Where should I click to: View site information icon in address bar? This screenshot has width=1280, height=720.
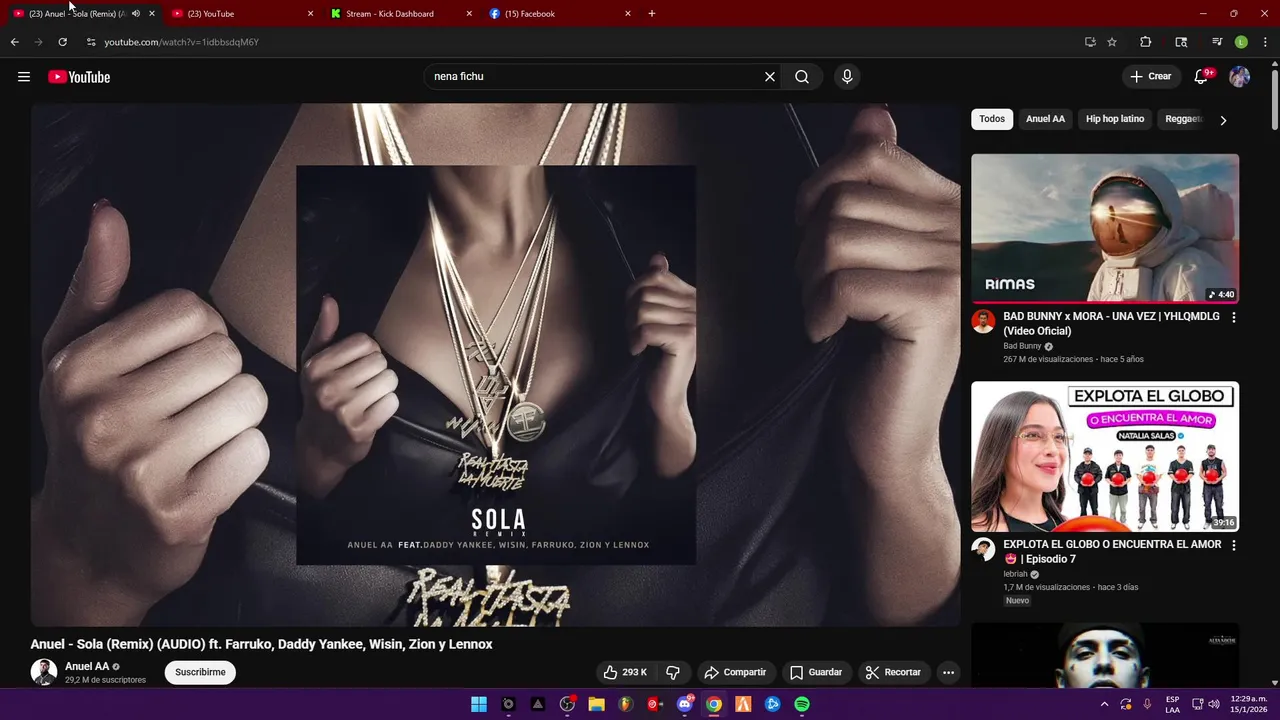point(91,42)
